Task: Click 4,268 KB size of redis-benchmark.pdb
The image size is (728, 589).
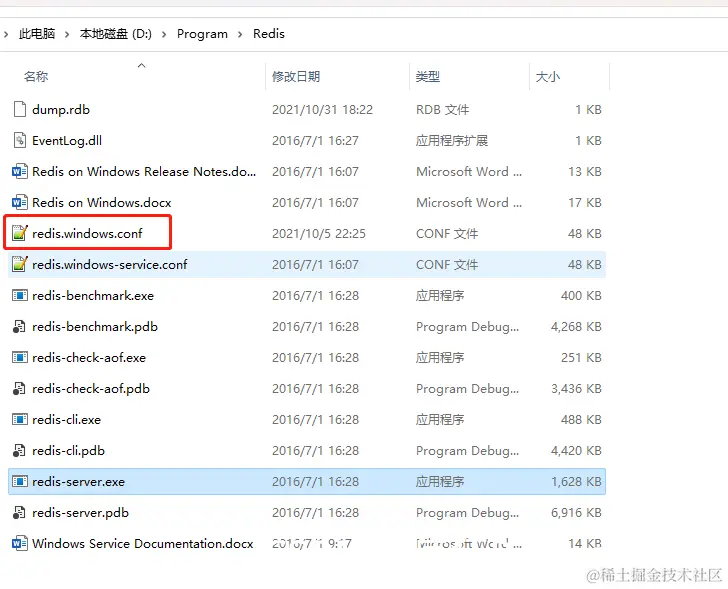Action: point(576,327)
